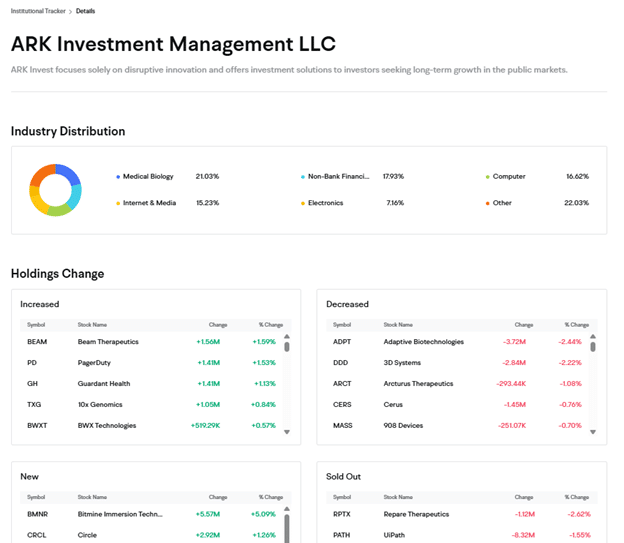Click Beam Therapeutics stock name
Viewport: 624px width, 543px height.
click(x=108, y=342)
